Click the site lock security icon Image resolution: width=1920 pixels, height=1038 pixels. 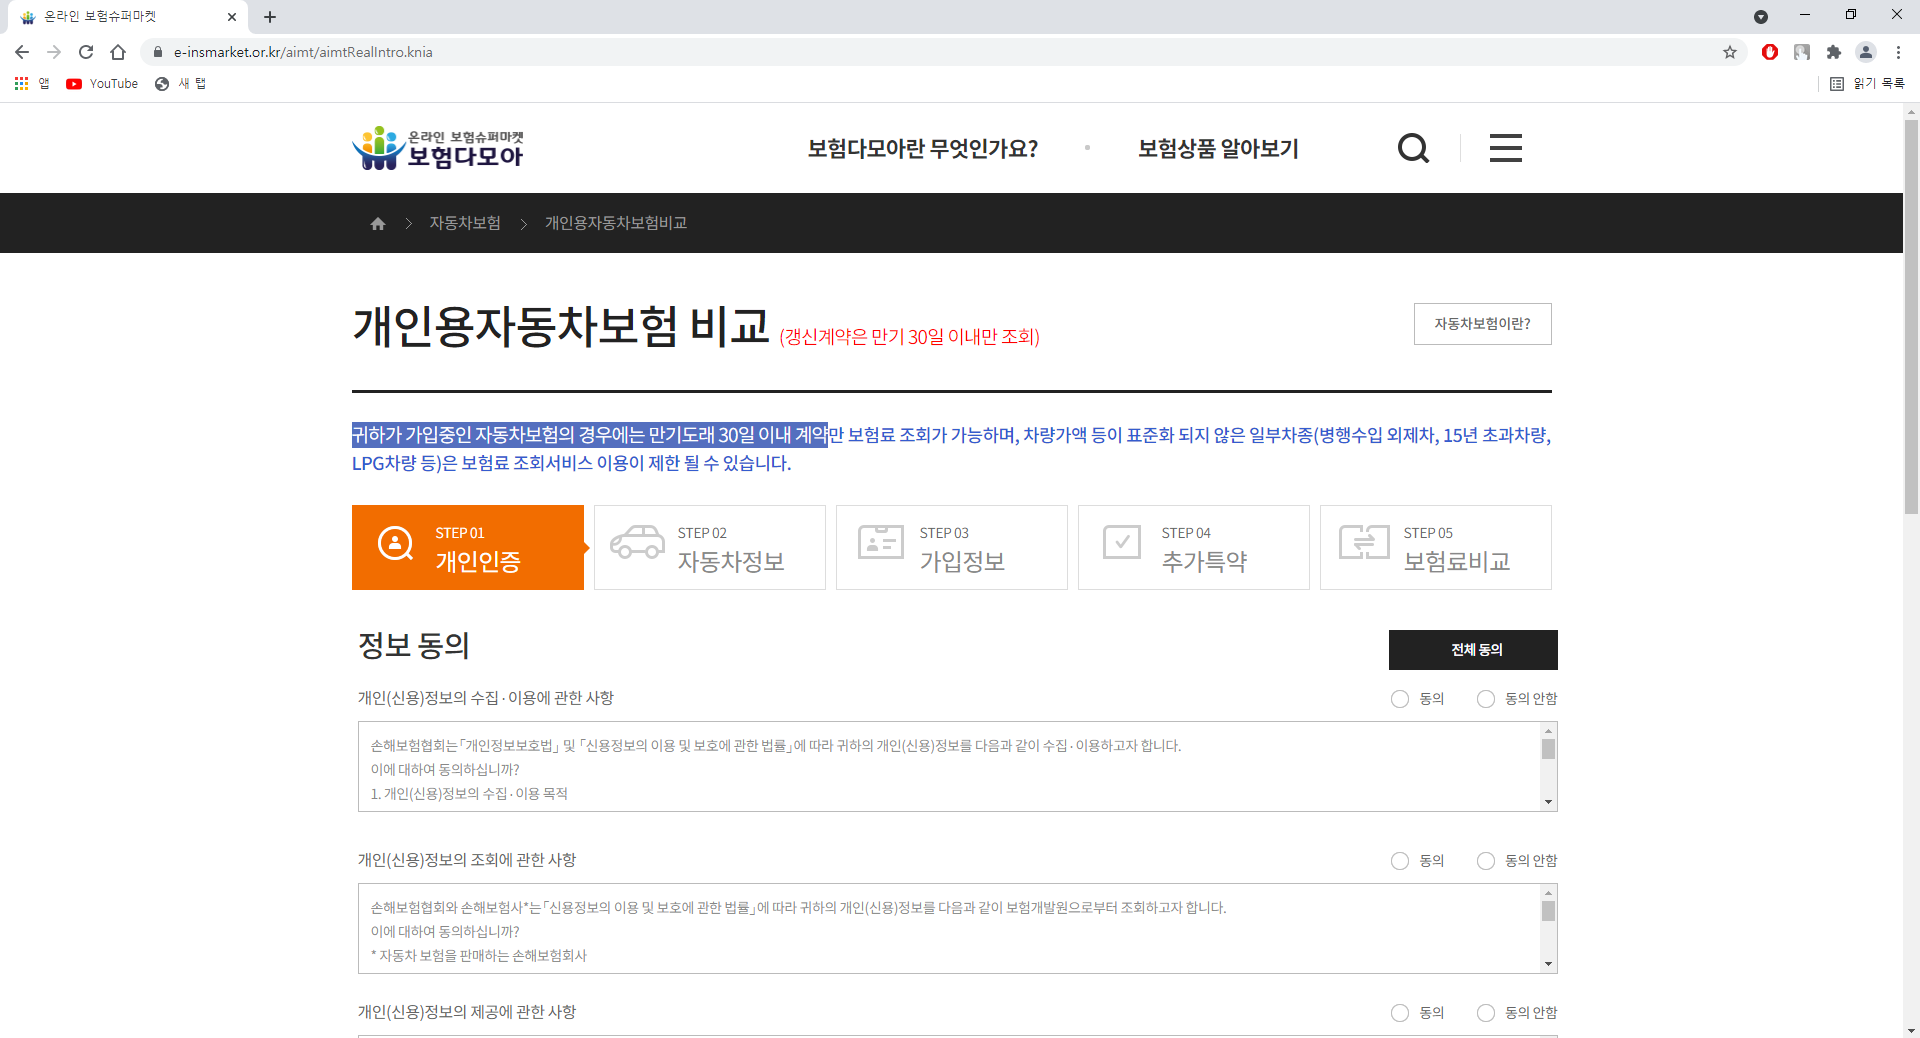tap(157, 52)
